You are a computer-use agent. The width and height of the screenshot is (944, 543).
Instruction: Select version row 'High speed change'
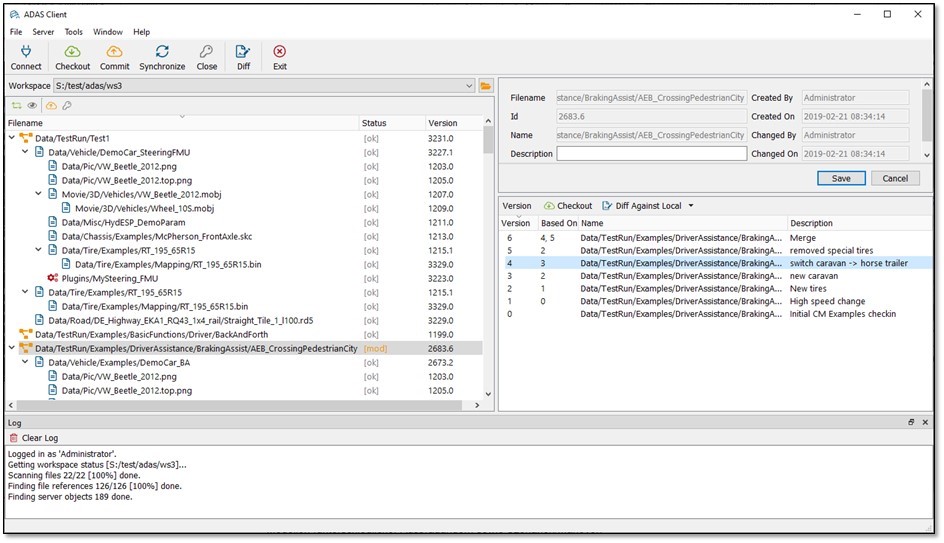tap(716, 301)
